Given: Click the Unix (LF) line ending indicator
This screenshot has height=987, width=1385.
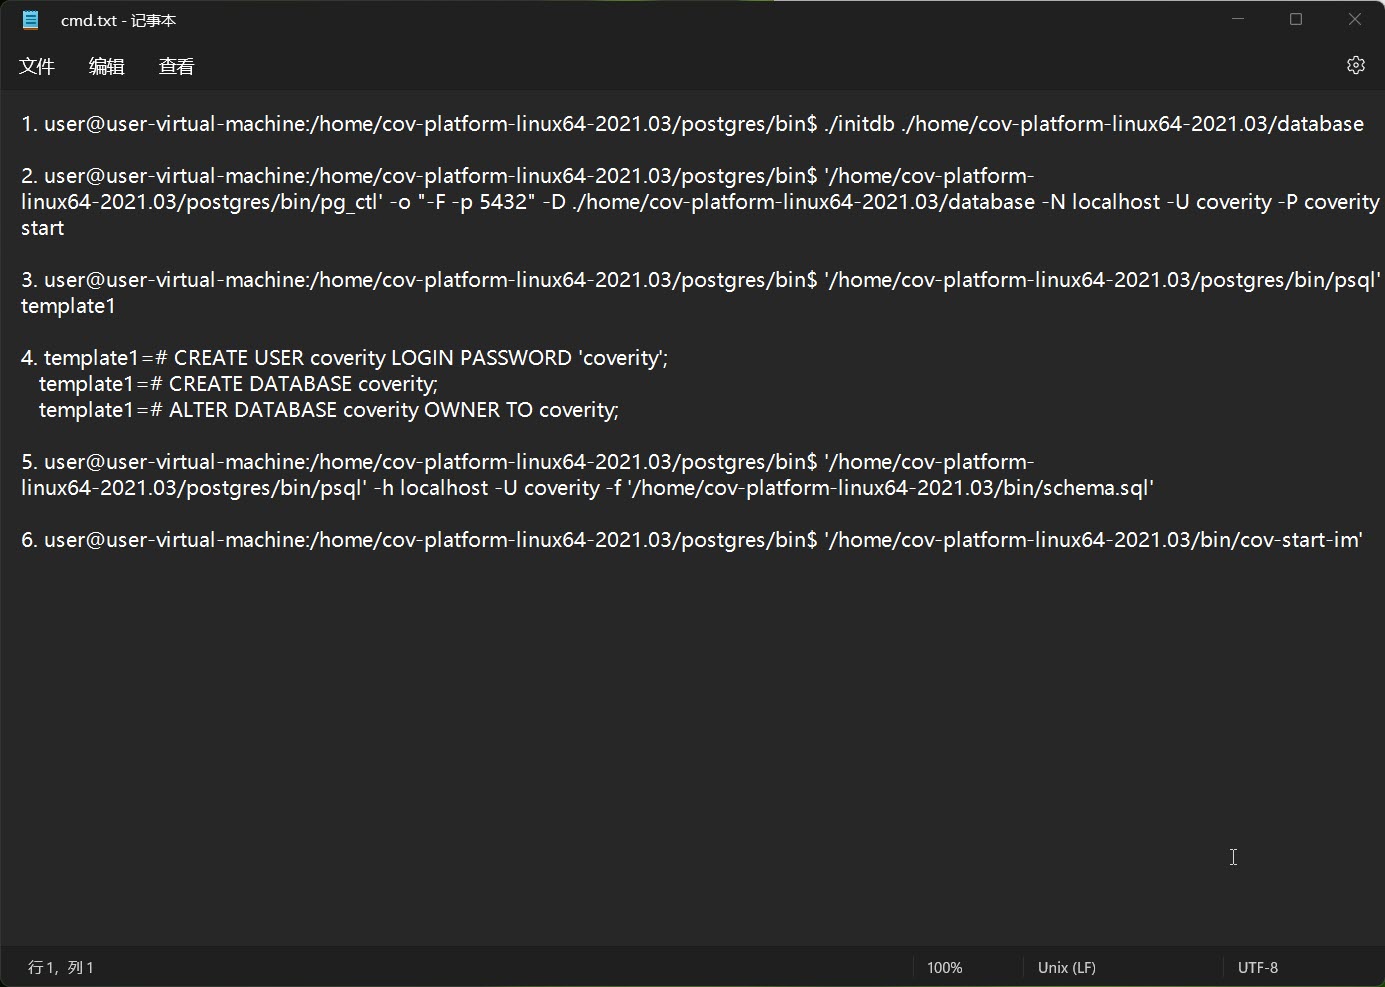Looking at the screenshot, I should [x=1066, y=967].
